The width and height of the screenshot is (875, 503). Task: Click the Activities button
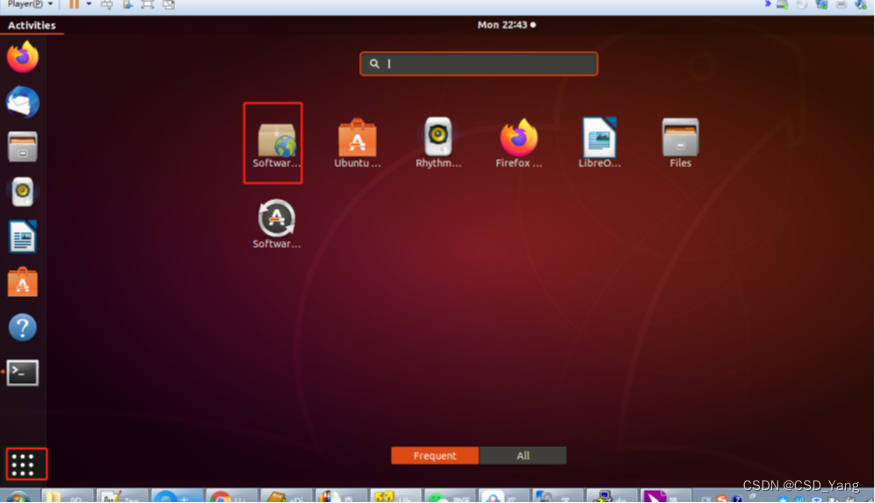[x=32, y=25]
